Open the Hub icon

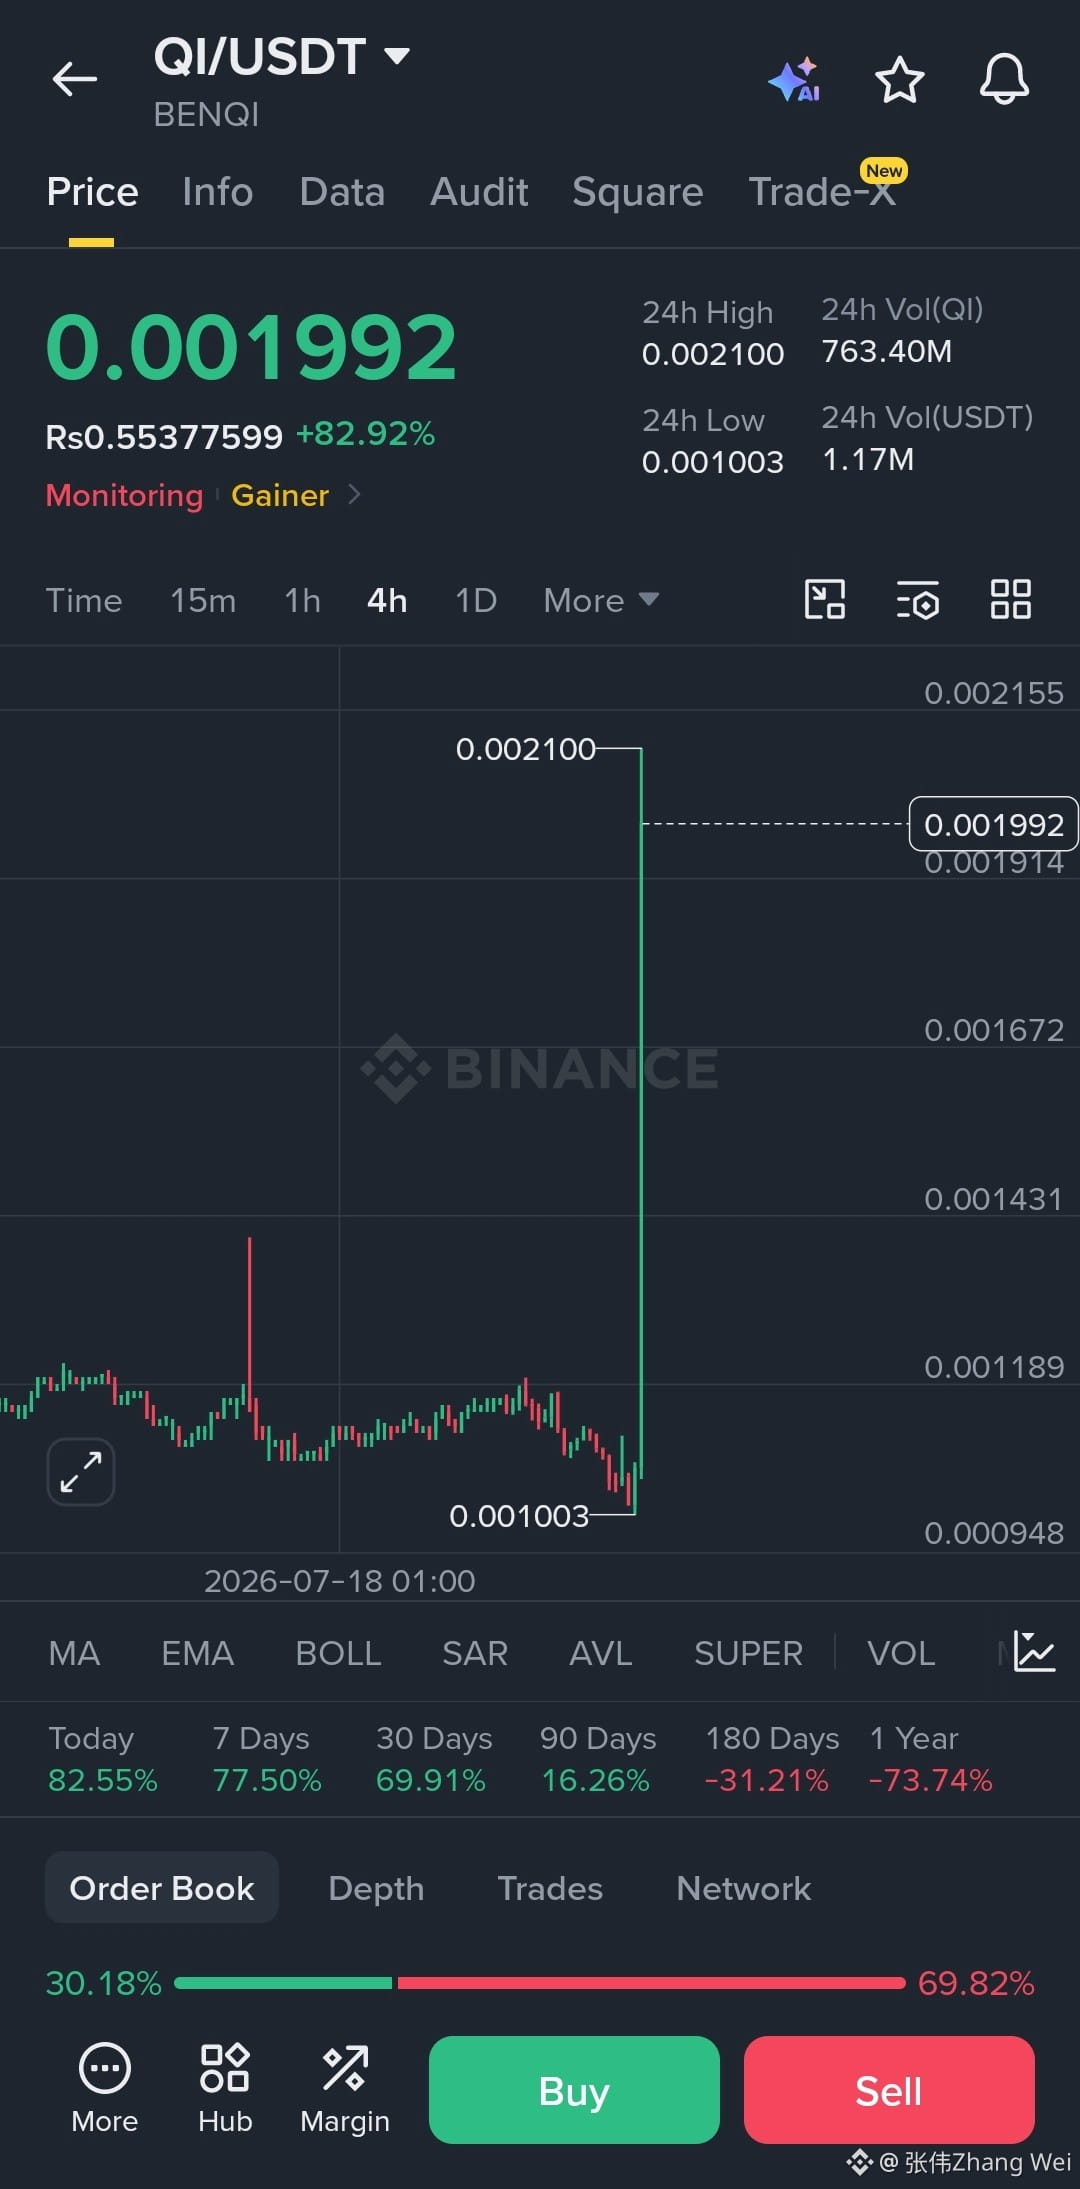pyautogui.click(x=225, y=2087)
